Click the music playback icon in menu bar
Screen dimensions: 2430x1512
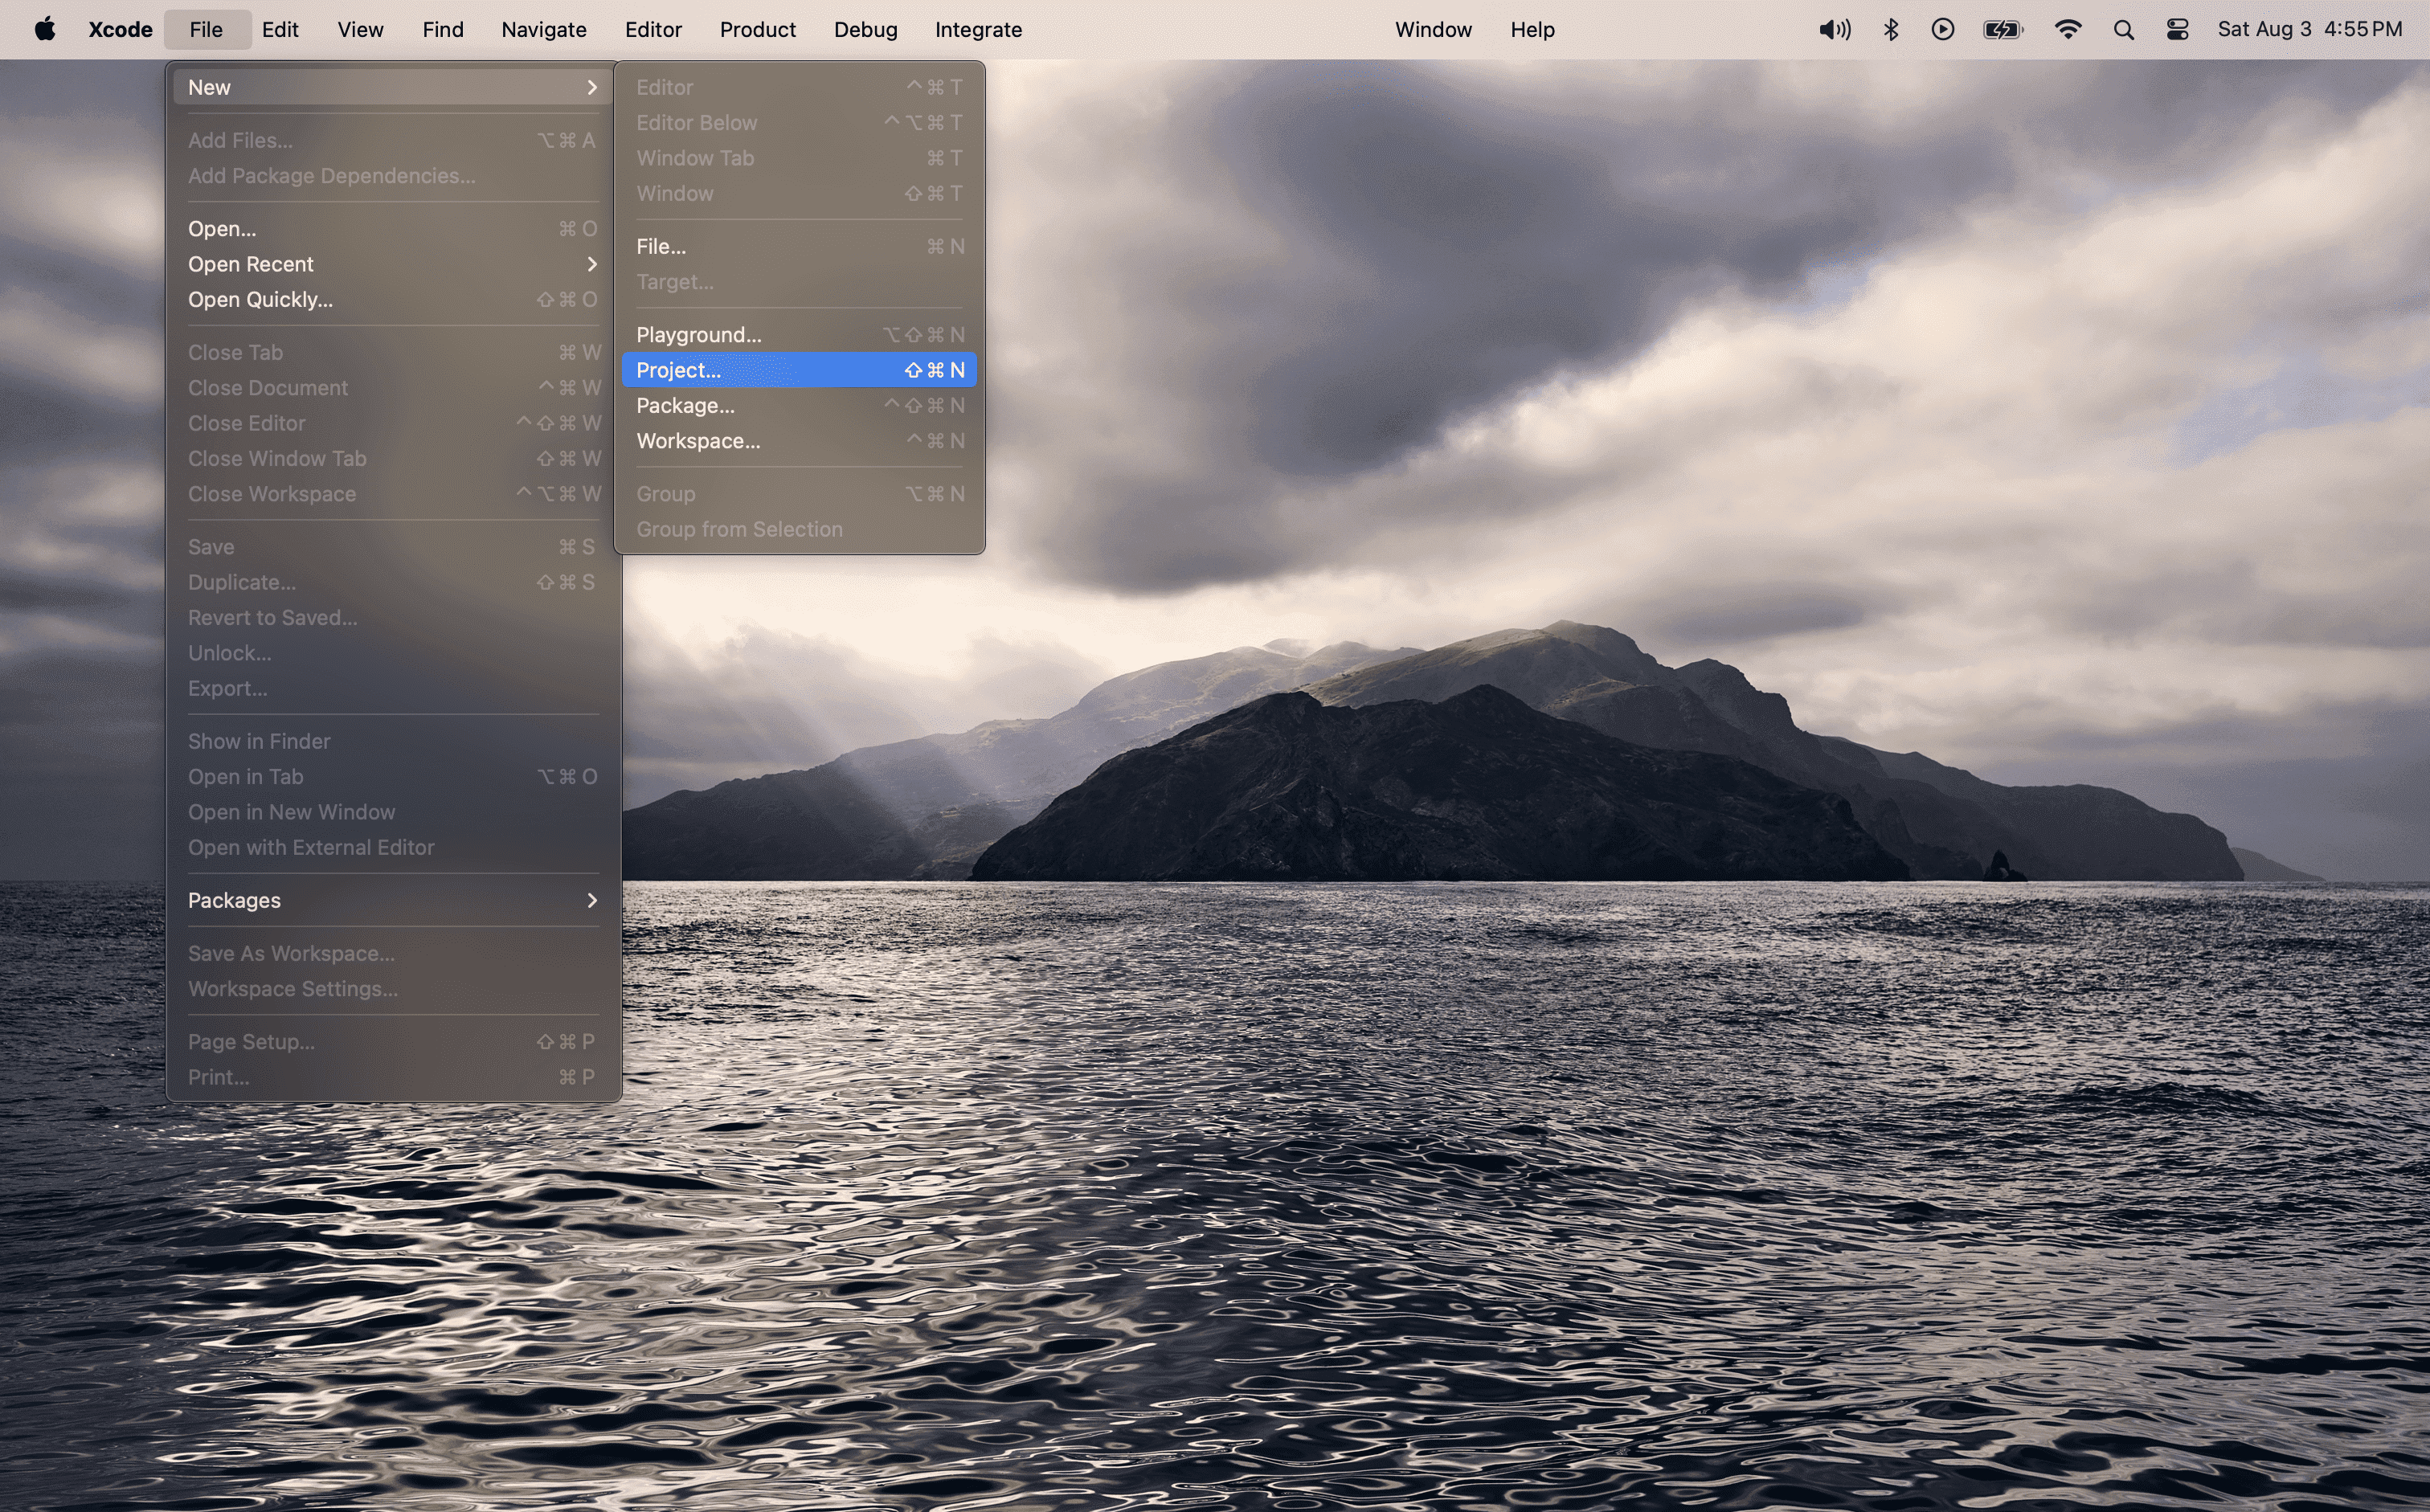pyautogui.click(x=1943, y=29)
